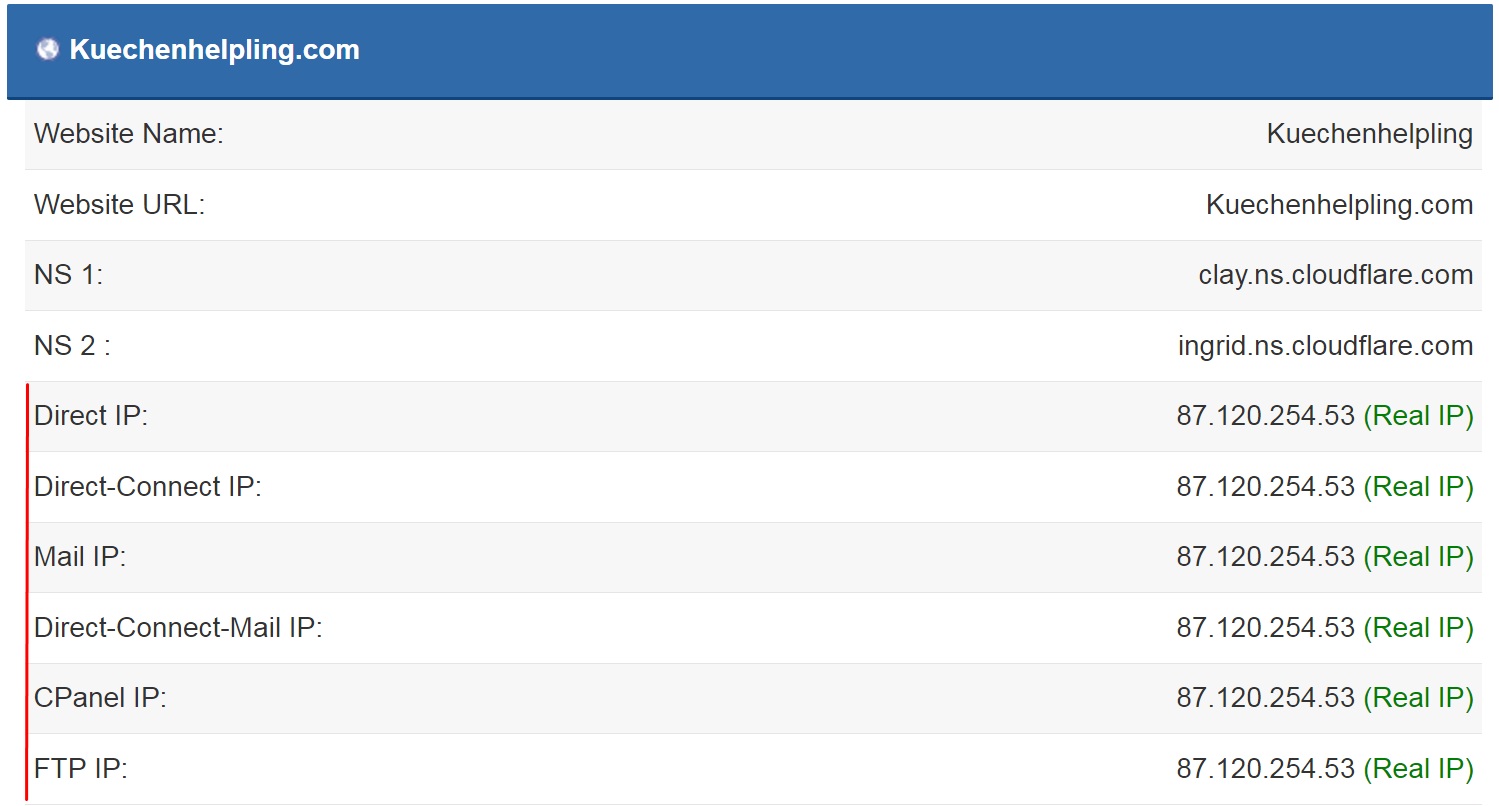This screenshot has width=1499, height=806.
Task: Click the NS 1 label
Action: click(69, 275)
